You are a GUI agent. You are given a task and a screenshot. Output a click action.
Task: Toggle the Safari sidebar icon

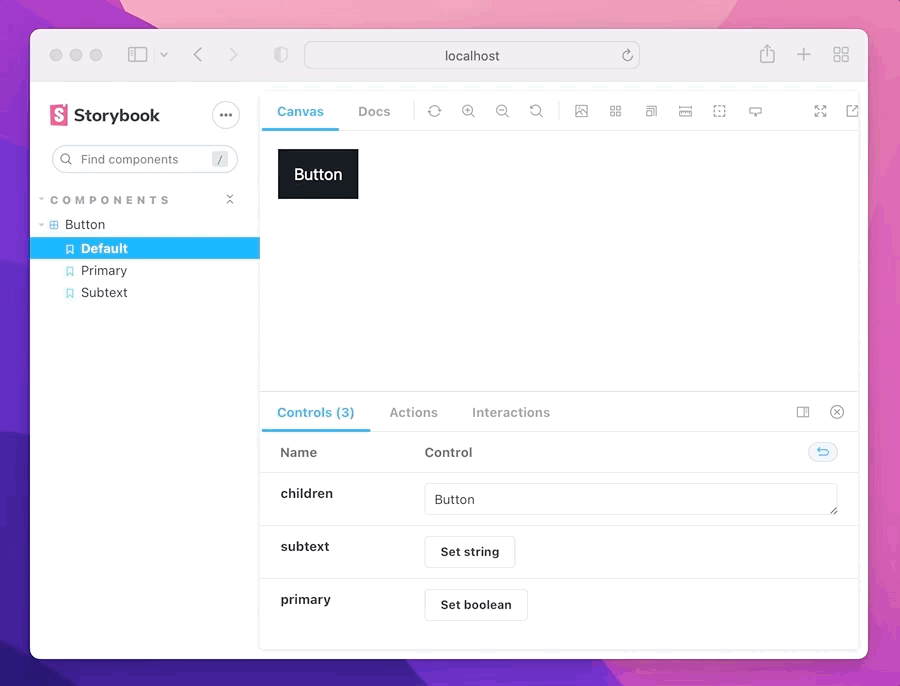coord(137,55)
